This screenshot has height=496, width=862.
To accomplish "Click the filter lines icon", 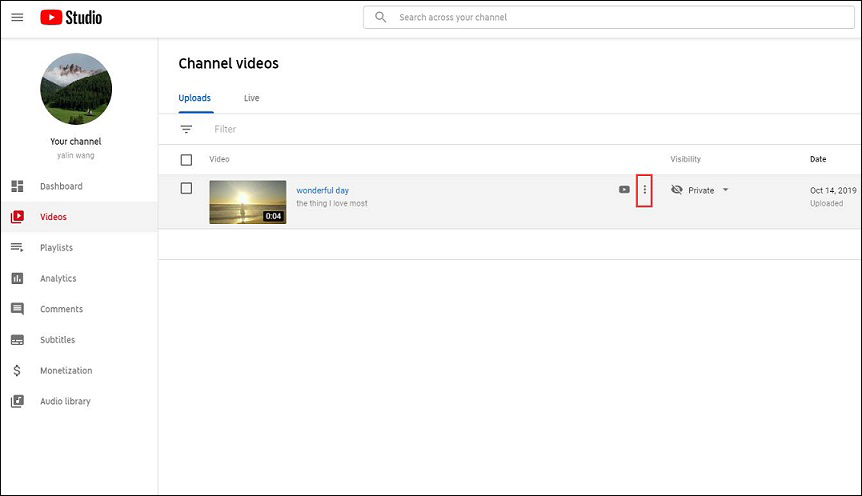I will [186, 129].
